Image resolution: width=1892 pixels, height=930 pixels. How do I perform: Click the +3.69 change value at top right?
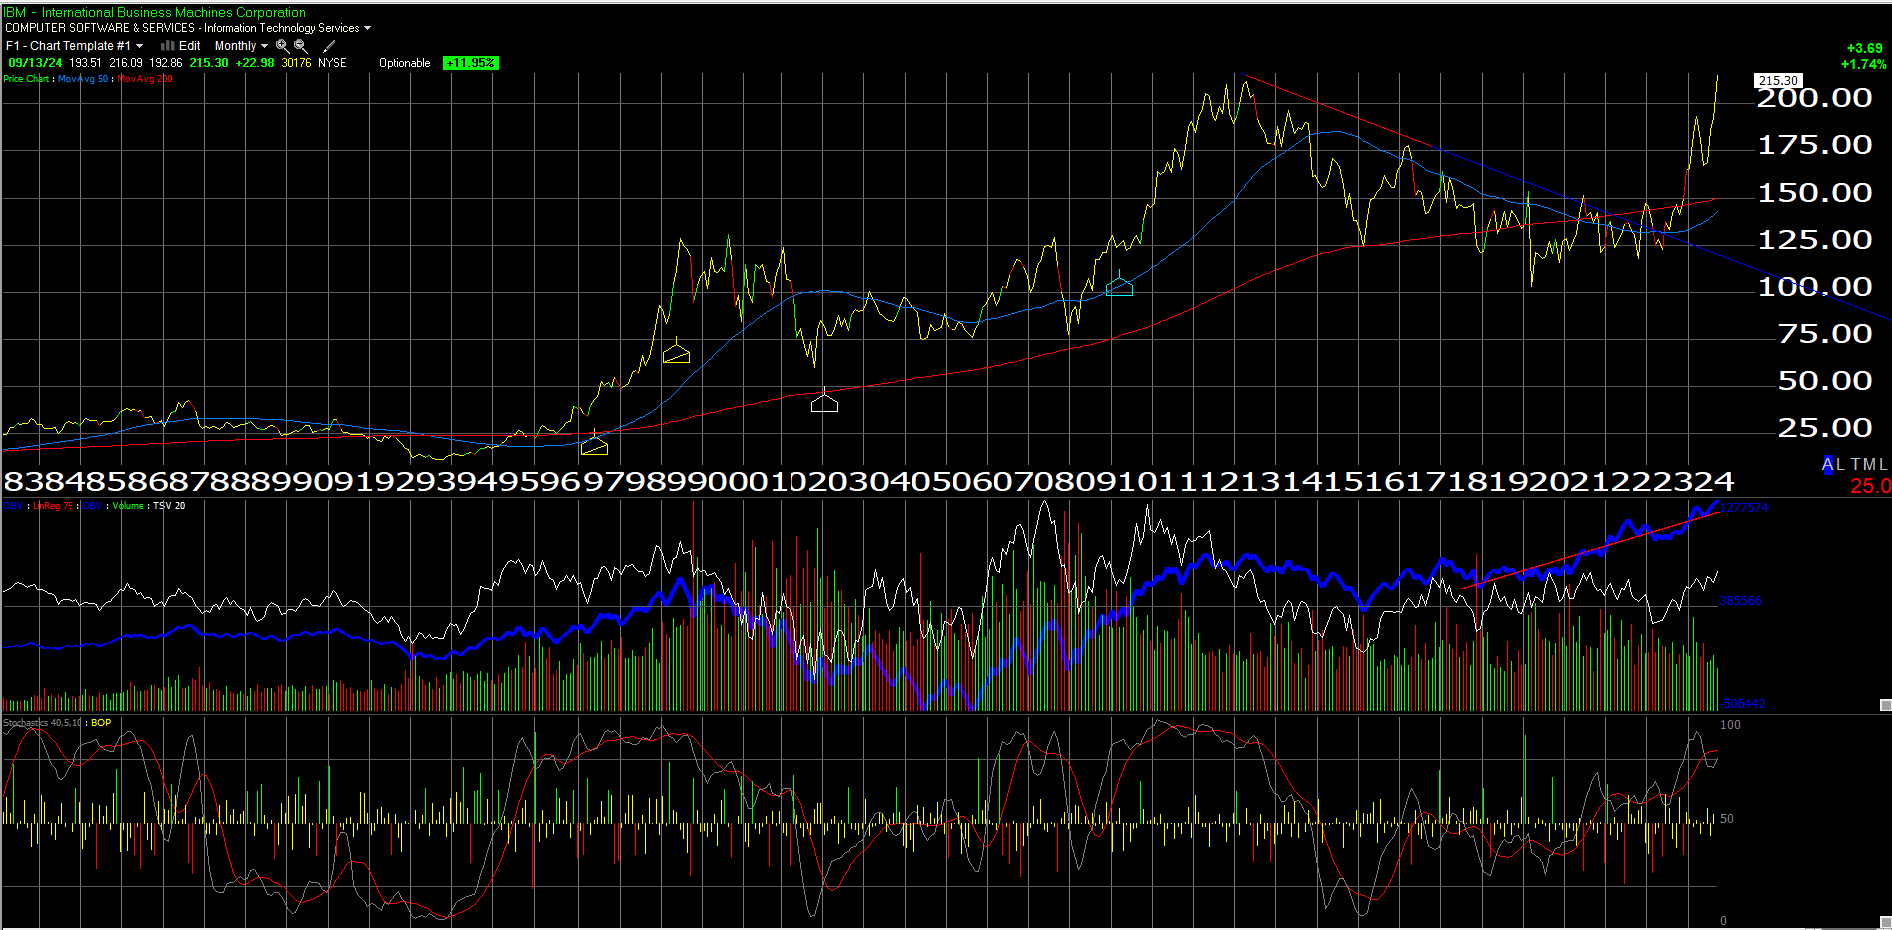pos(1864,48)
